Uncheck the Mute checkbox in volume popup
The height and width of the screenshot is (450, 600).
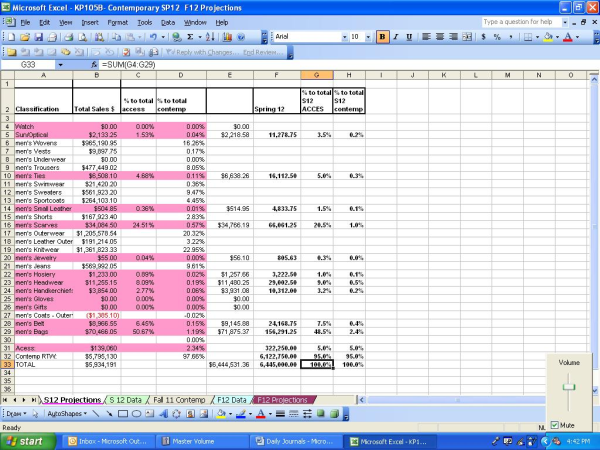(555, 425)
